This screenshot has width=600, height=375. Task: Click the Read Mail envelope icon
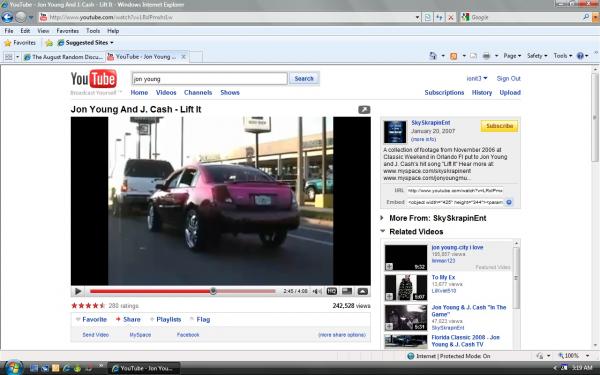[474, 56]
